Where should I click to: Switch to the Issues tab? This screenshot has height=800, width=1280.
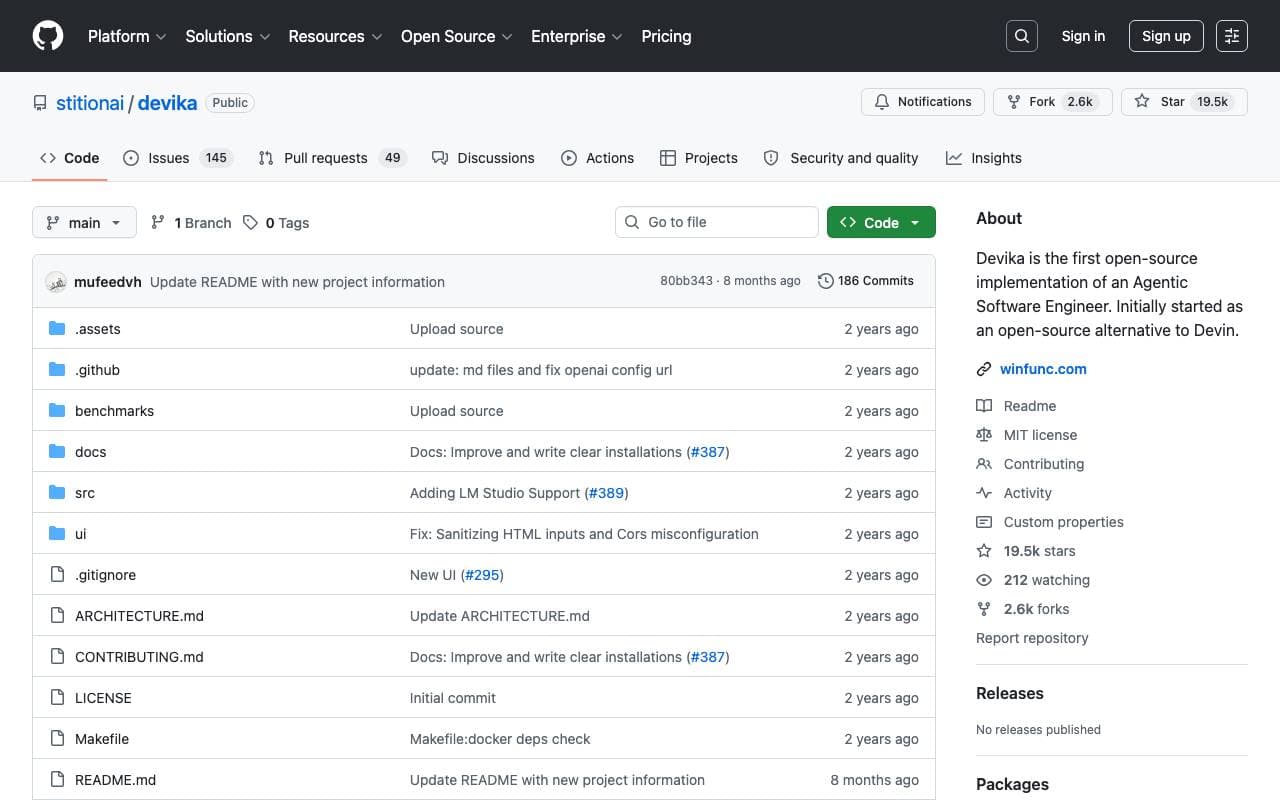coord(177,158)
